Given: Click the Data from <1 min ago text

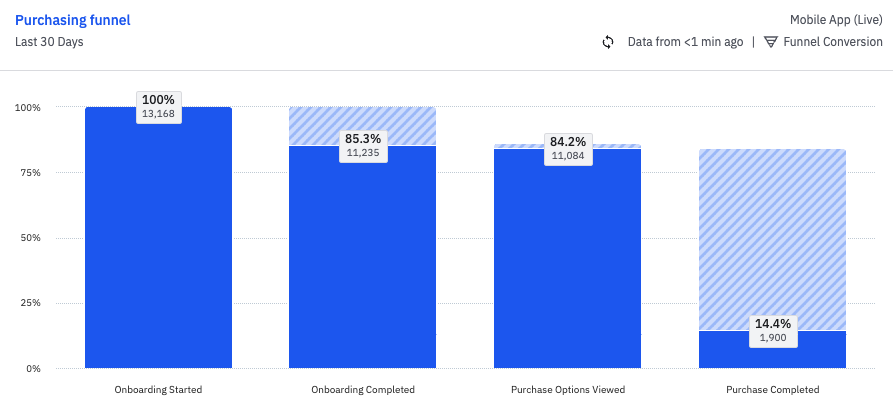Looking at the screenshot, I should pos(685,42).
